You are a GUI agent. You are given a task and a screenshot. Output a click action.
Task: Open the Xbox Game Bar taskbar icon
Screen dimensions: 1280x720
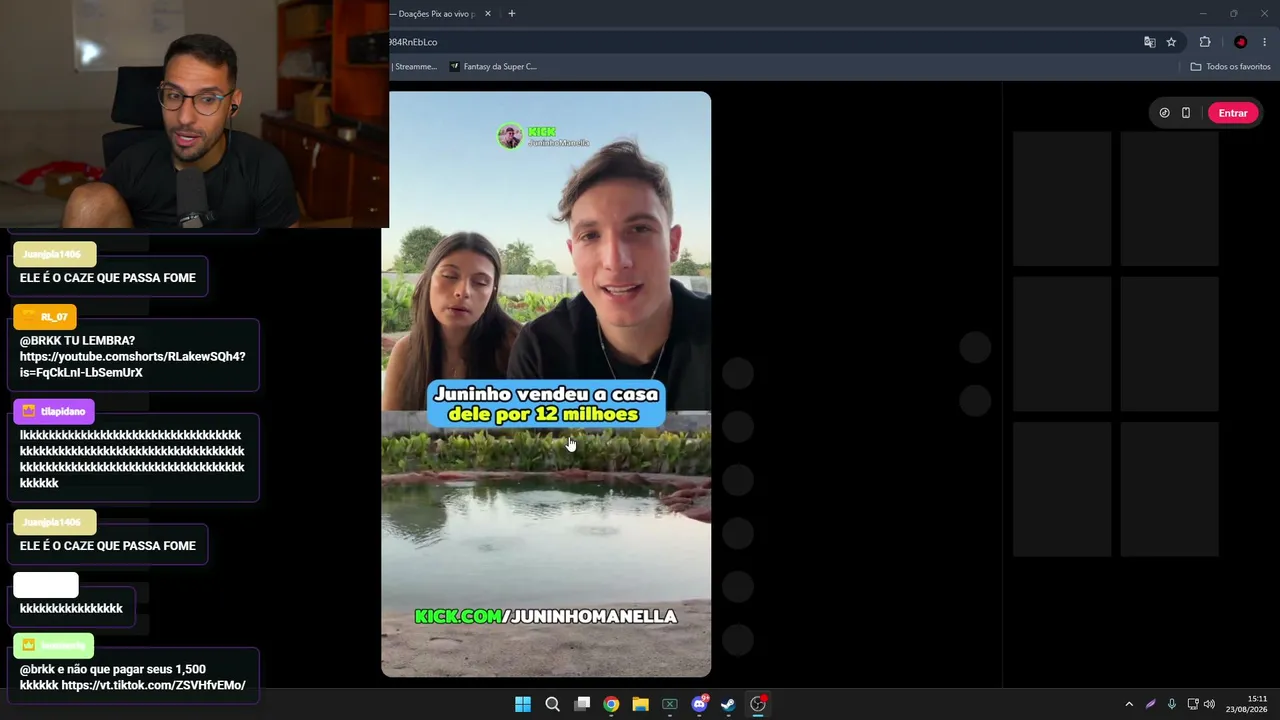tap(670, 704)
